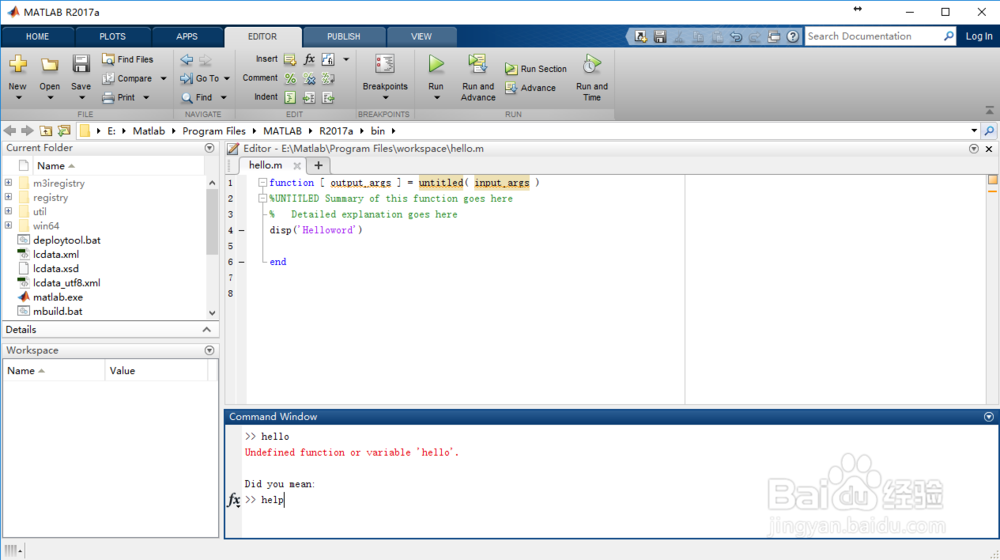1000x560 pixels.
Task: Switch to PUBLISH ribbon tab
Action: [344, 36]
